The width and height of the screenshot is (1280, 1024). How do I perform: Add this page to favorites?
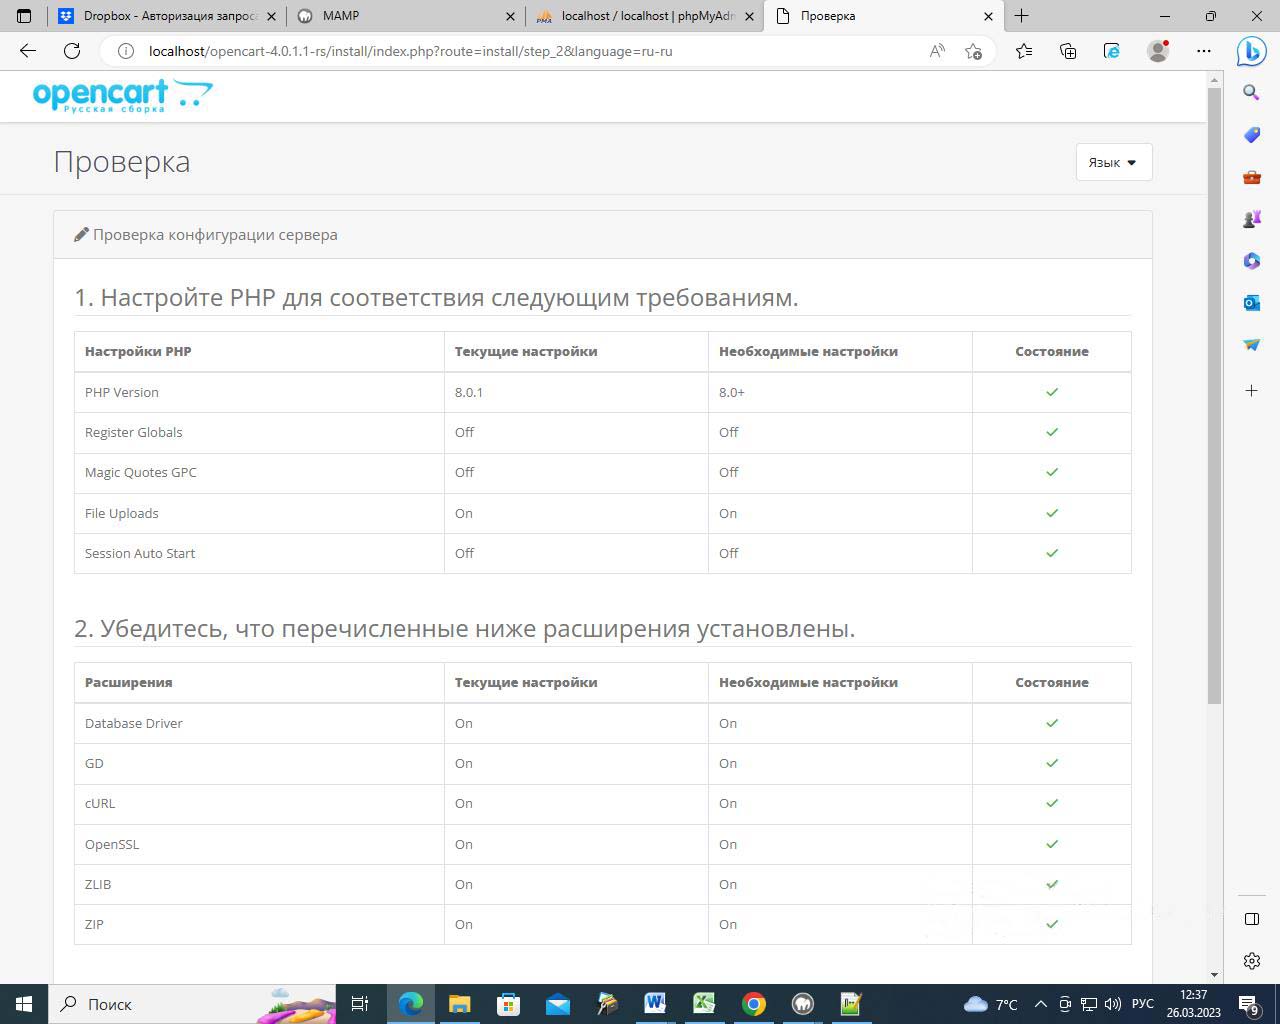click(973, 51)
